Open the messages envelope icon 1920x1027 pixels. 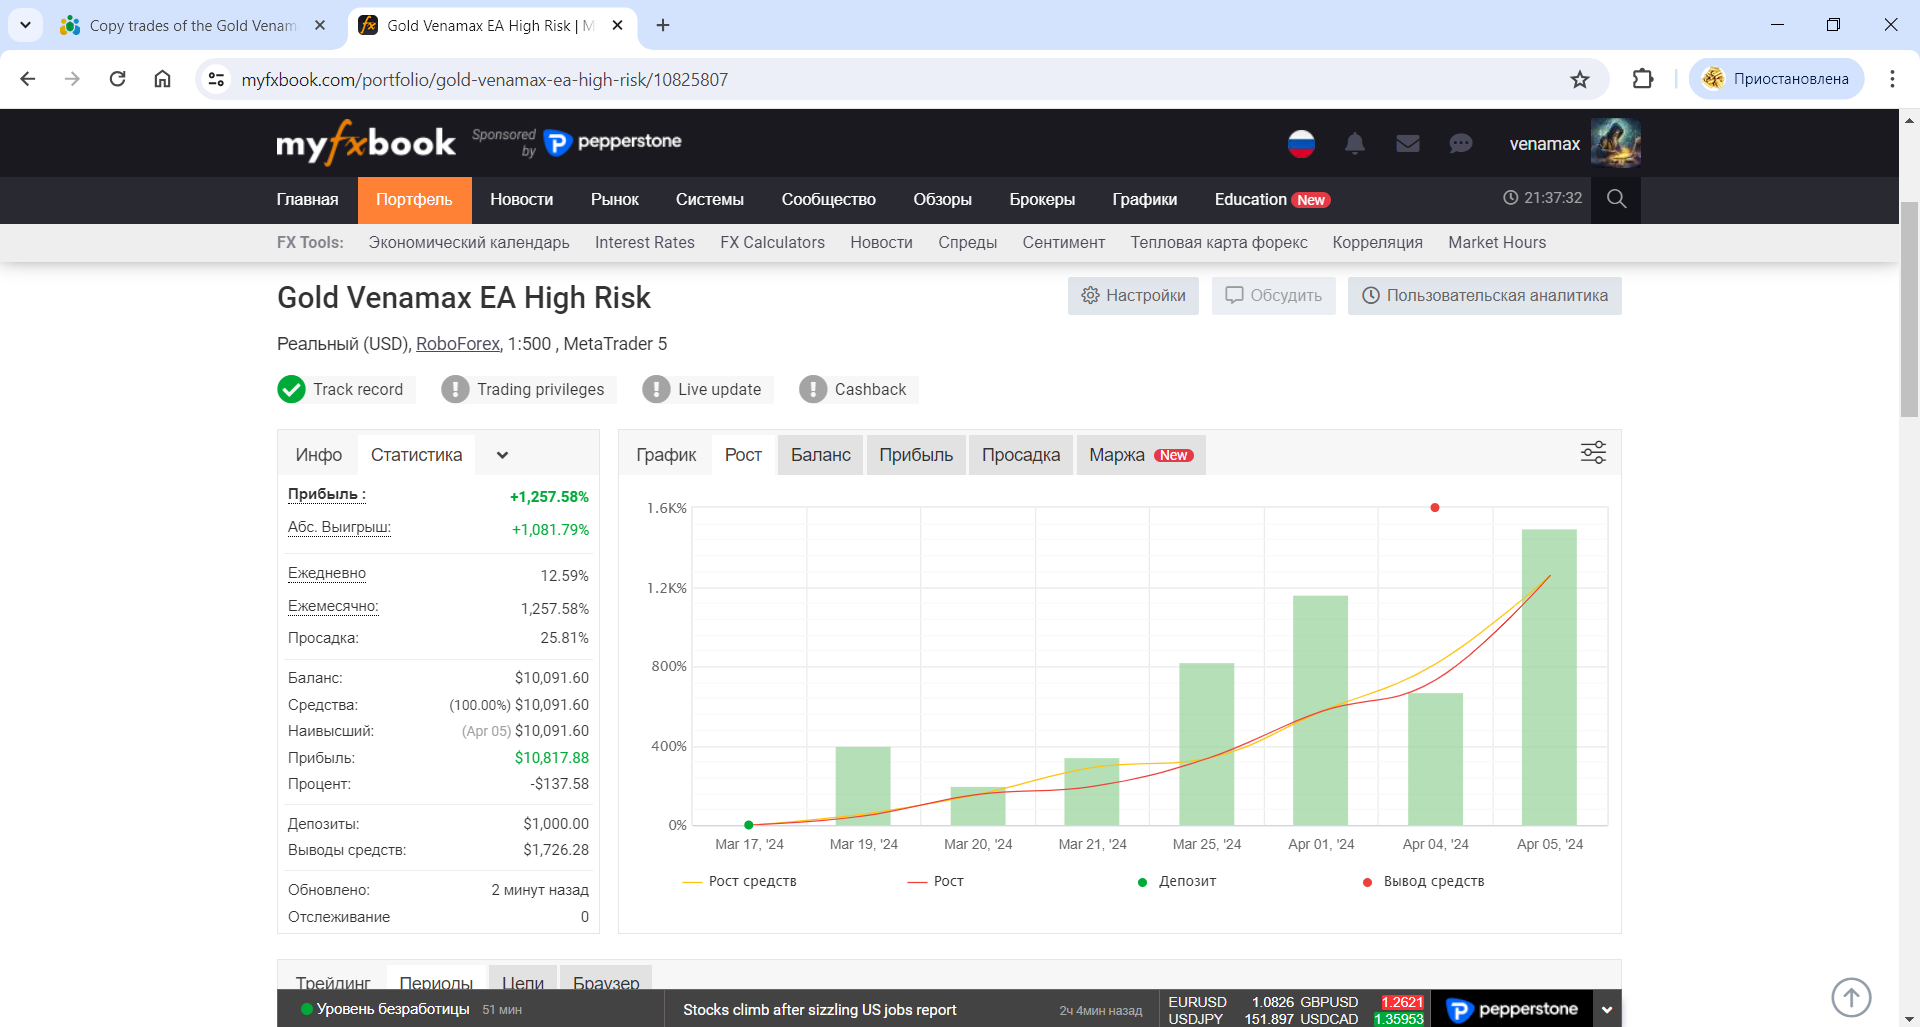pos(1408,144)
